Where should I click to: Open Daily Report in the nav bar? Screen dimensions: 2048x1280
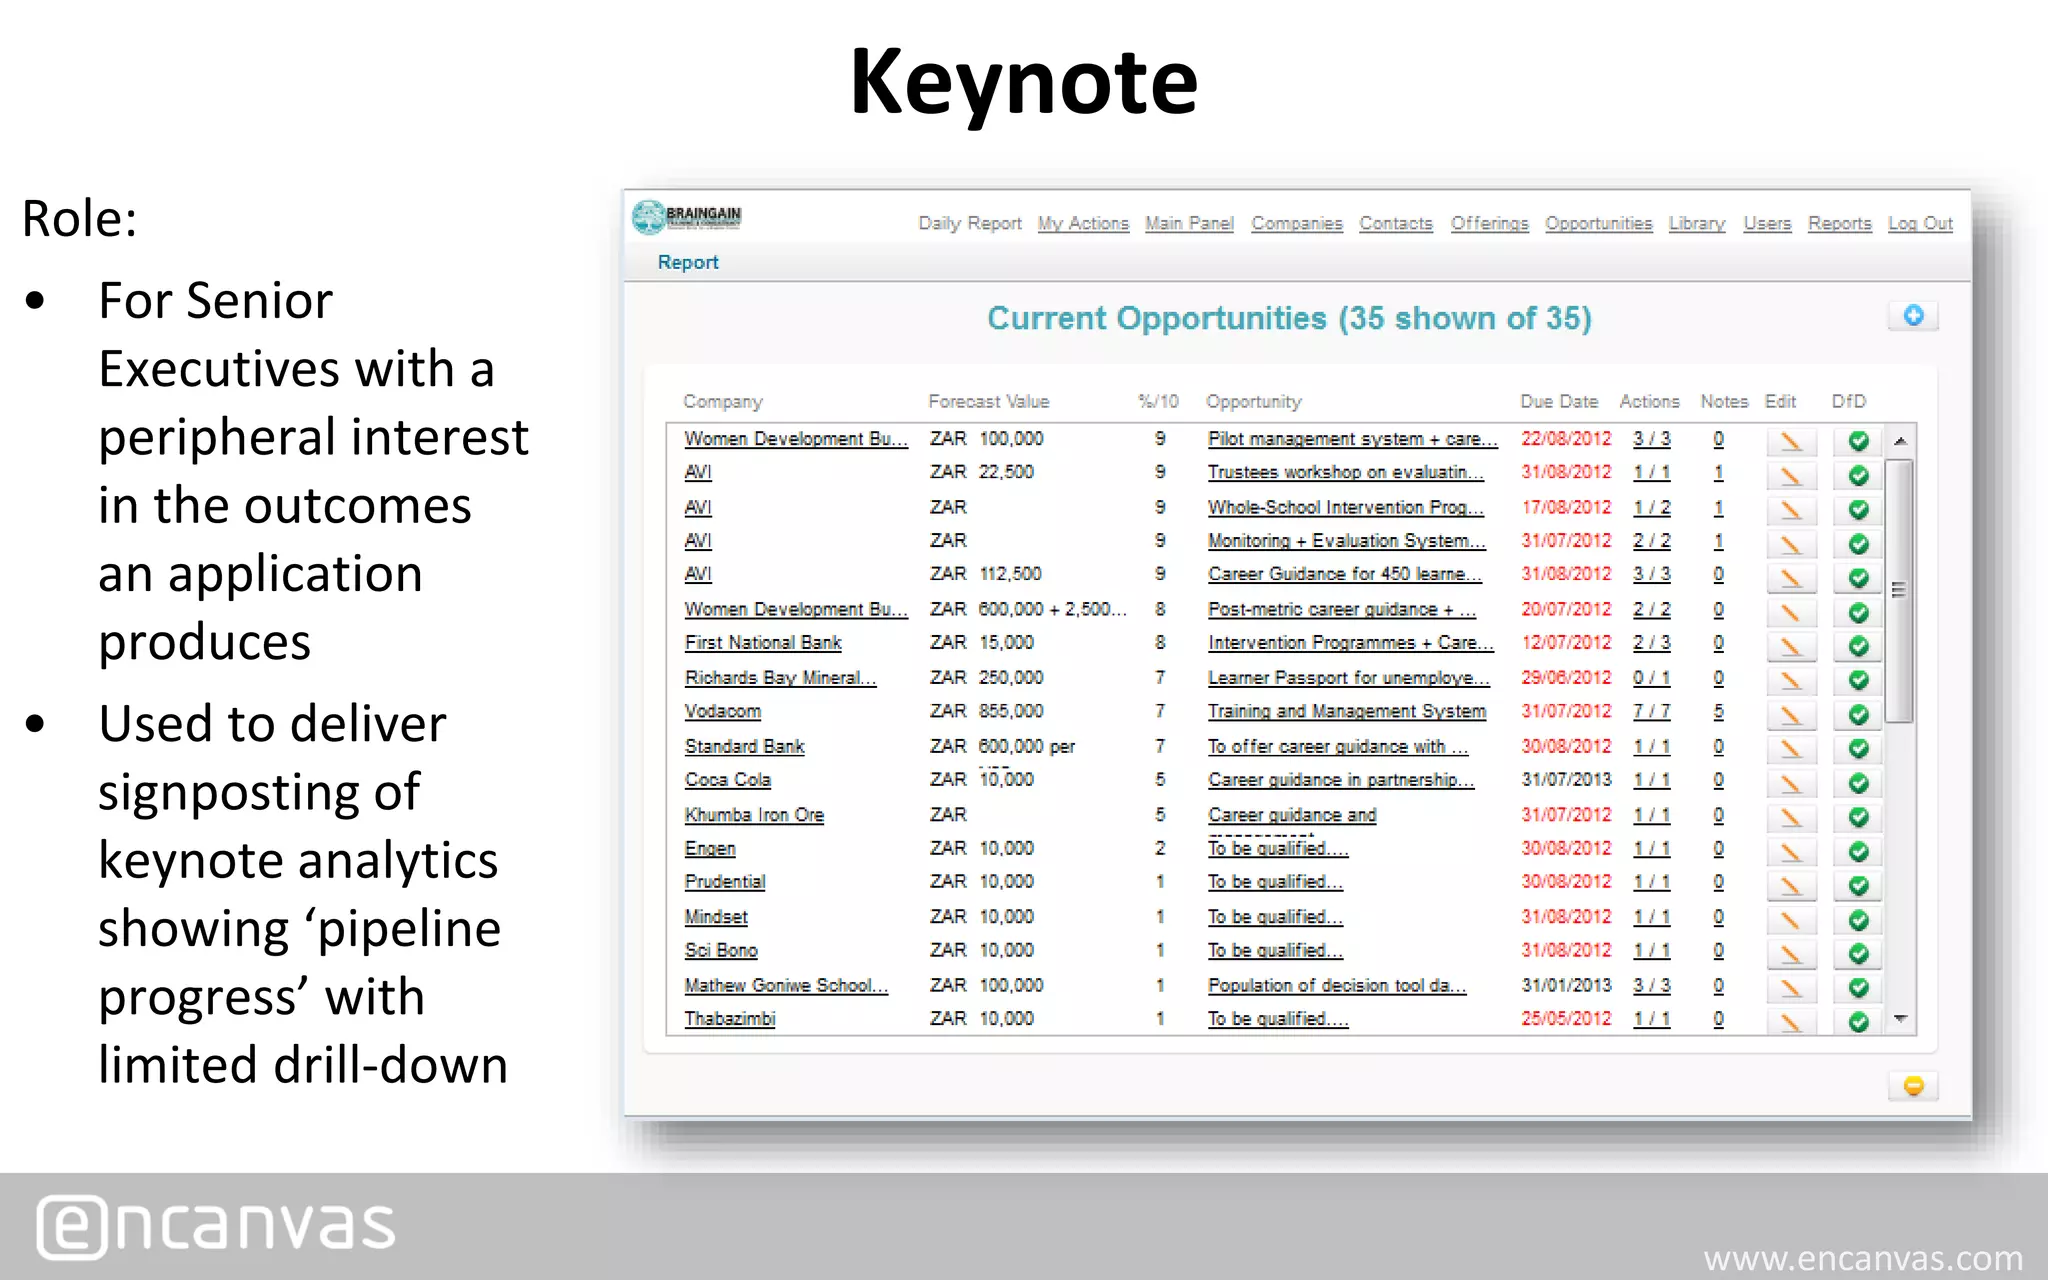(x=970, y=224)
